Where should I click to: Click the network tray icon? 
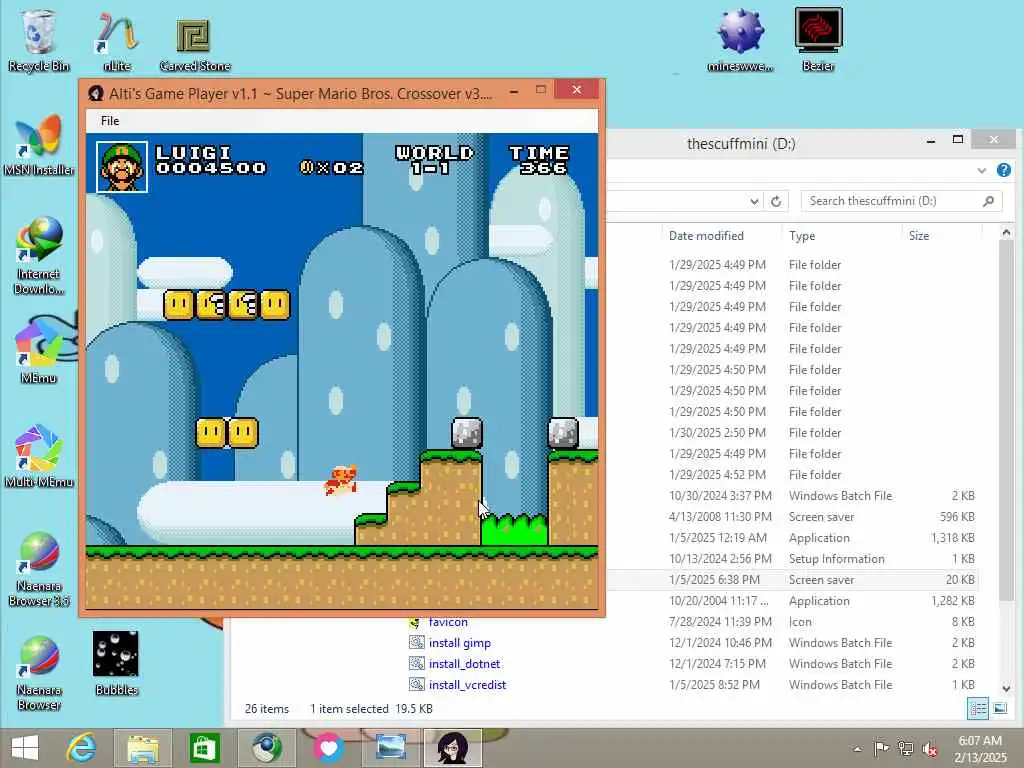(906, 749)
